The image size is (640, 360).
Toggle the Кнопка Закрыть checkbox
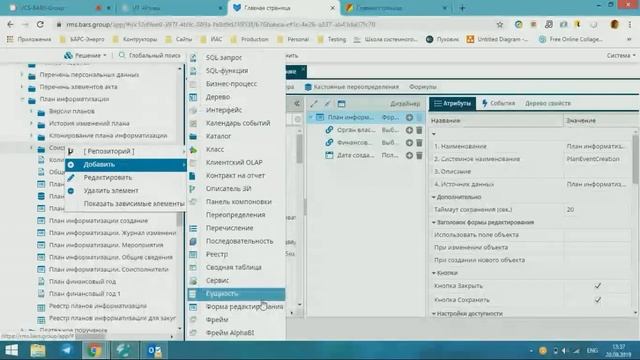[598, 286]
